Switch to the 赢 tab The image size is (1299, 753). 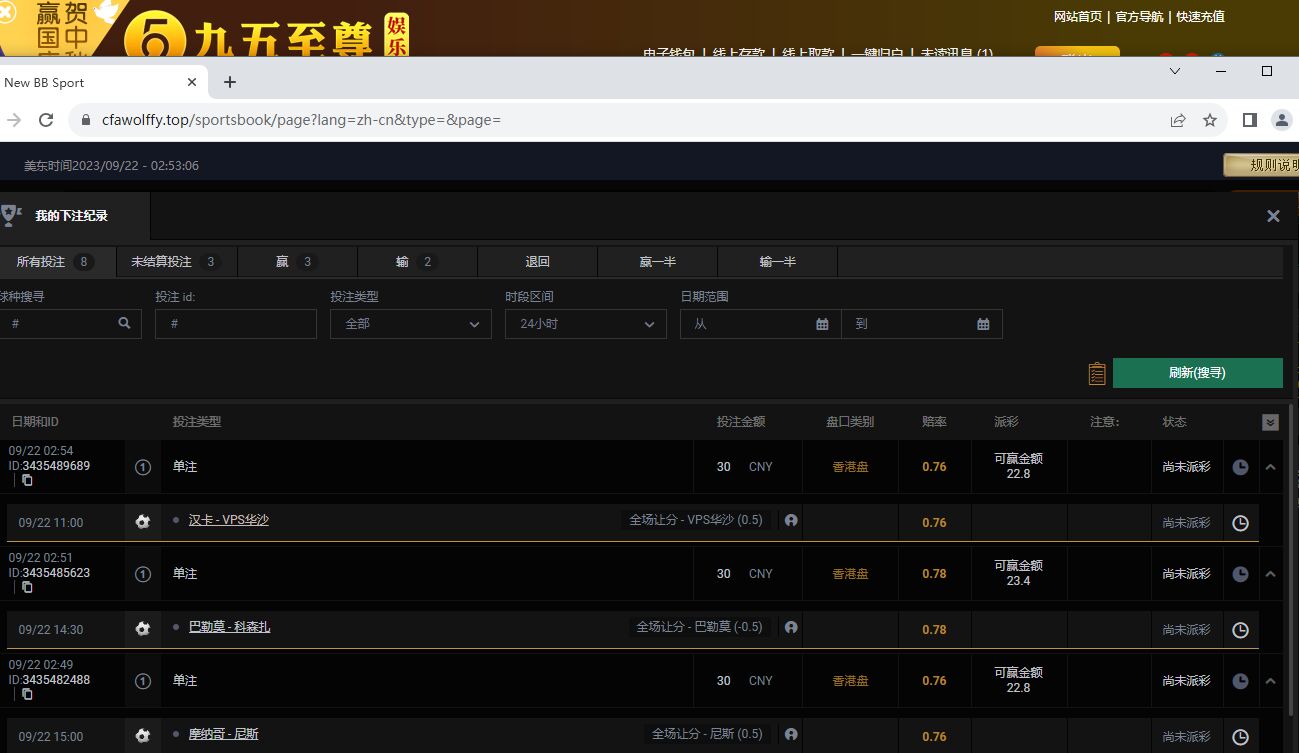296,262
